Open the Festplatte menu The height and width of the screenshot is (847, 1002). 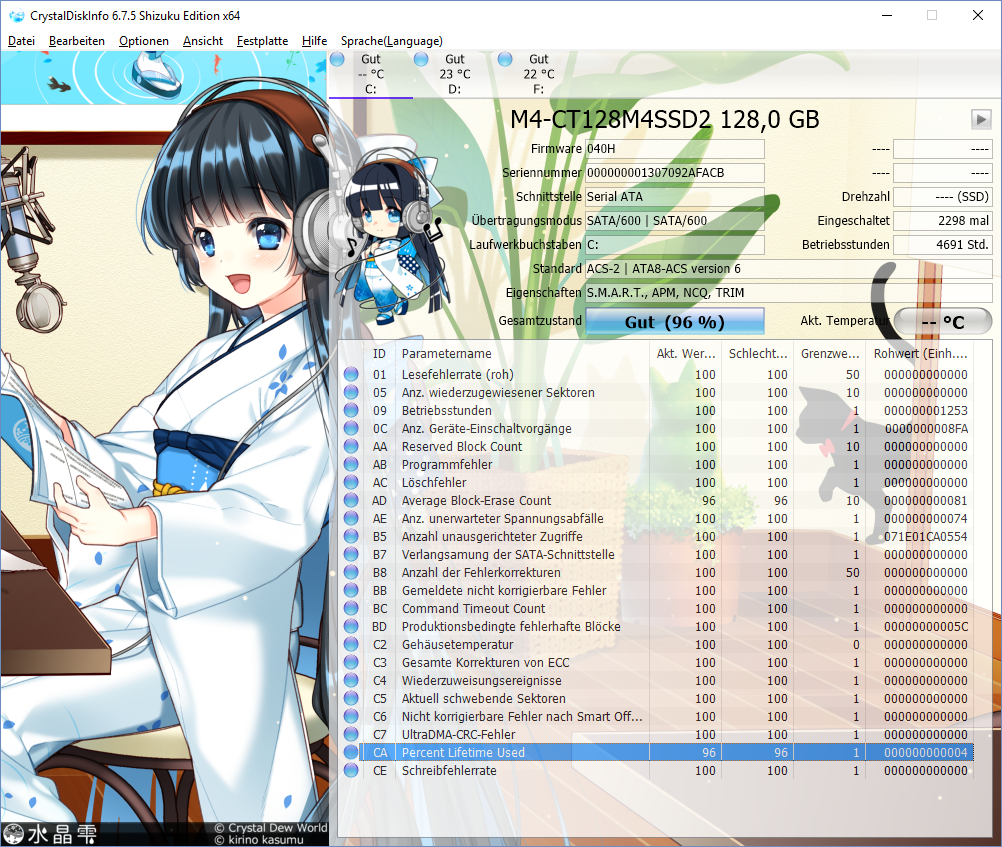tap(262, 41)
